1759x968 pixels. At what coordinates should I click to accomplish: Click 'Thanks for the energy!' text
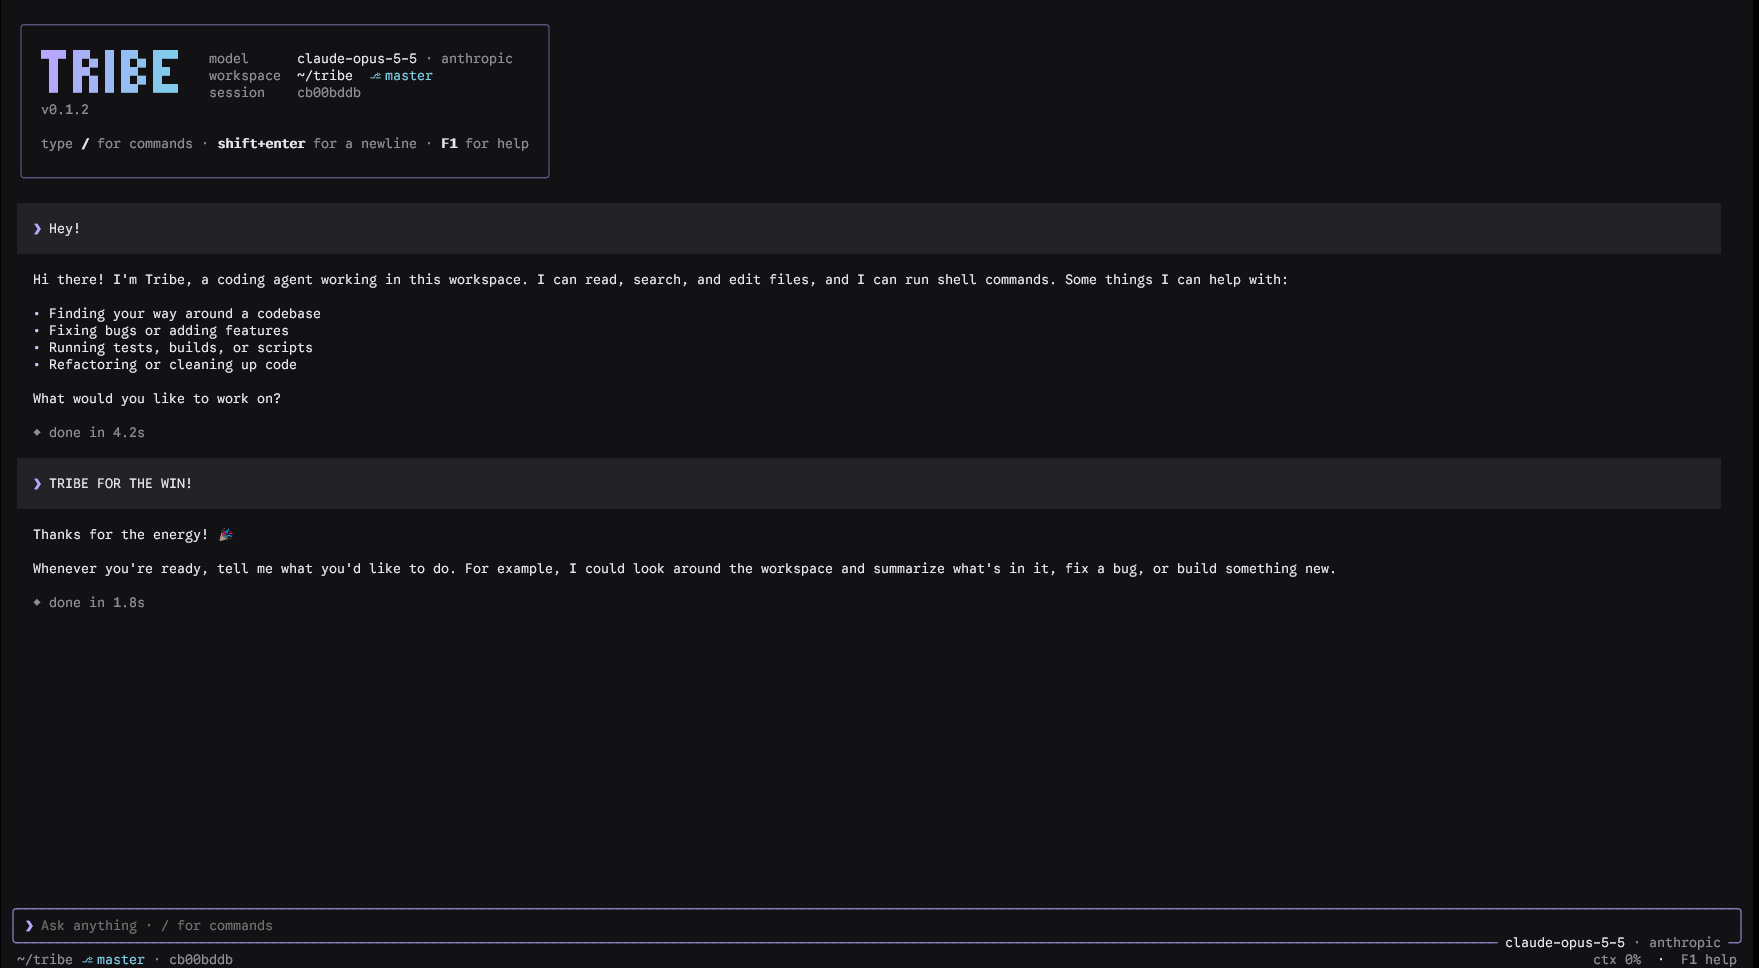tap(121, 535)
